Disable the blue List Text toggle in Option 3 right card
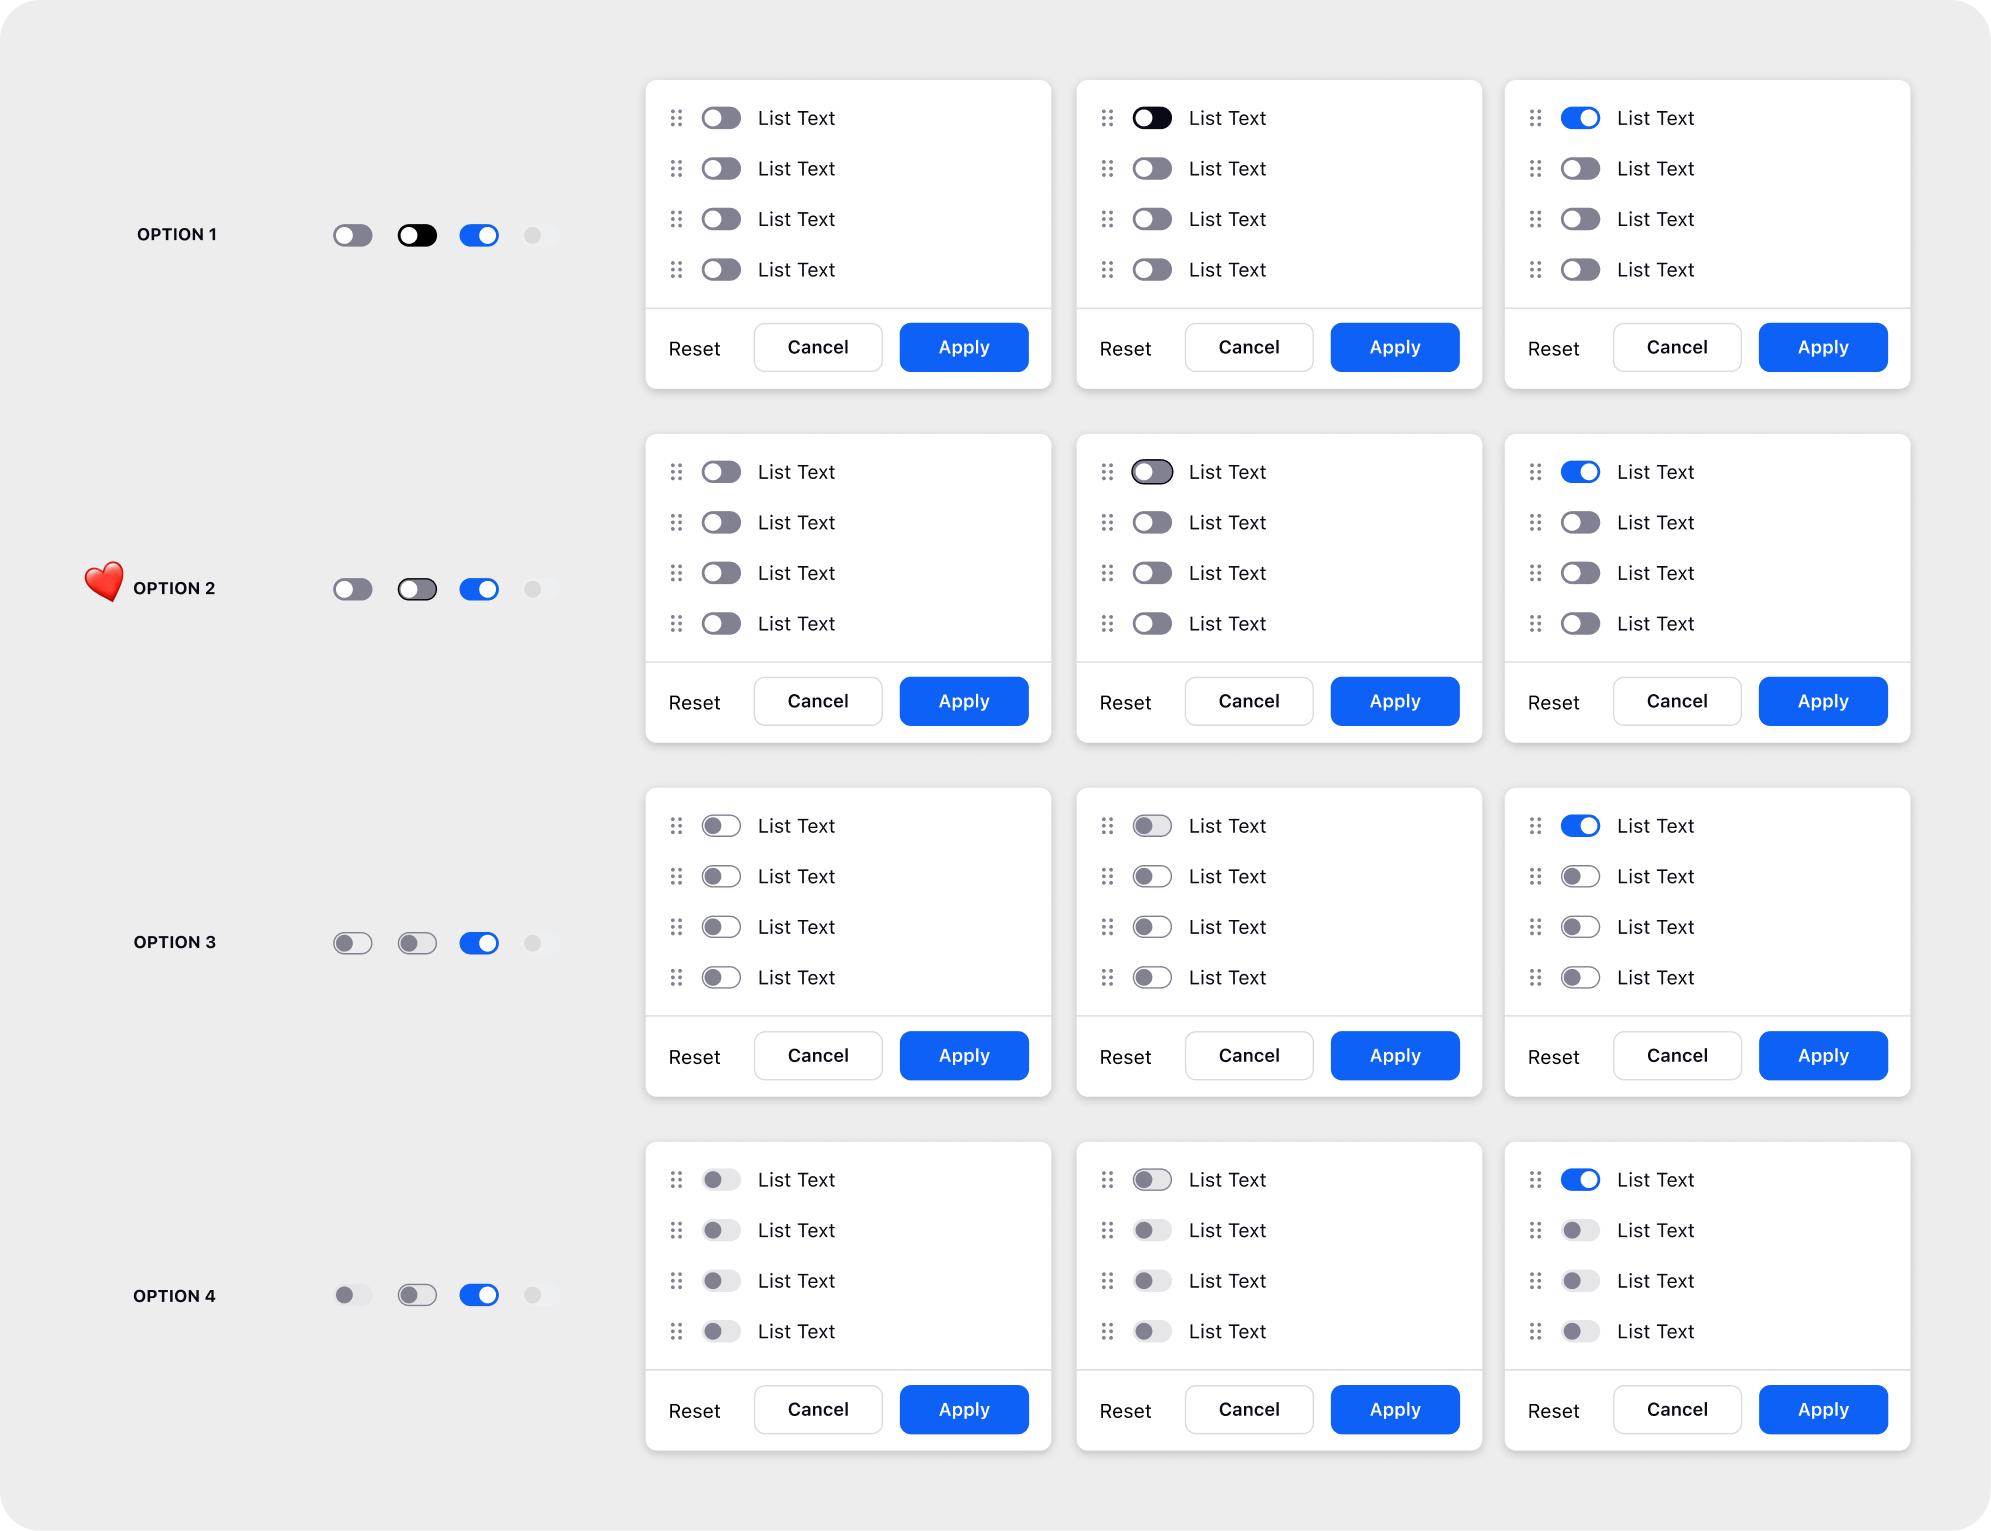This screenshot has height=1531, width=1991. [x=1580, y=826]
